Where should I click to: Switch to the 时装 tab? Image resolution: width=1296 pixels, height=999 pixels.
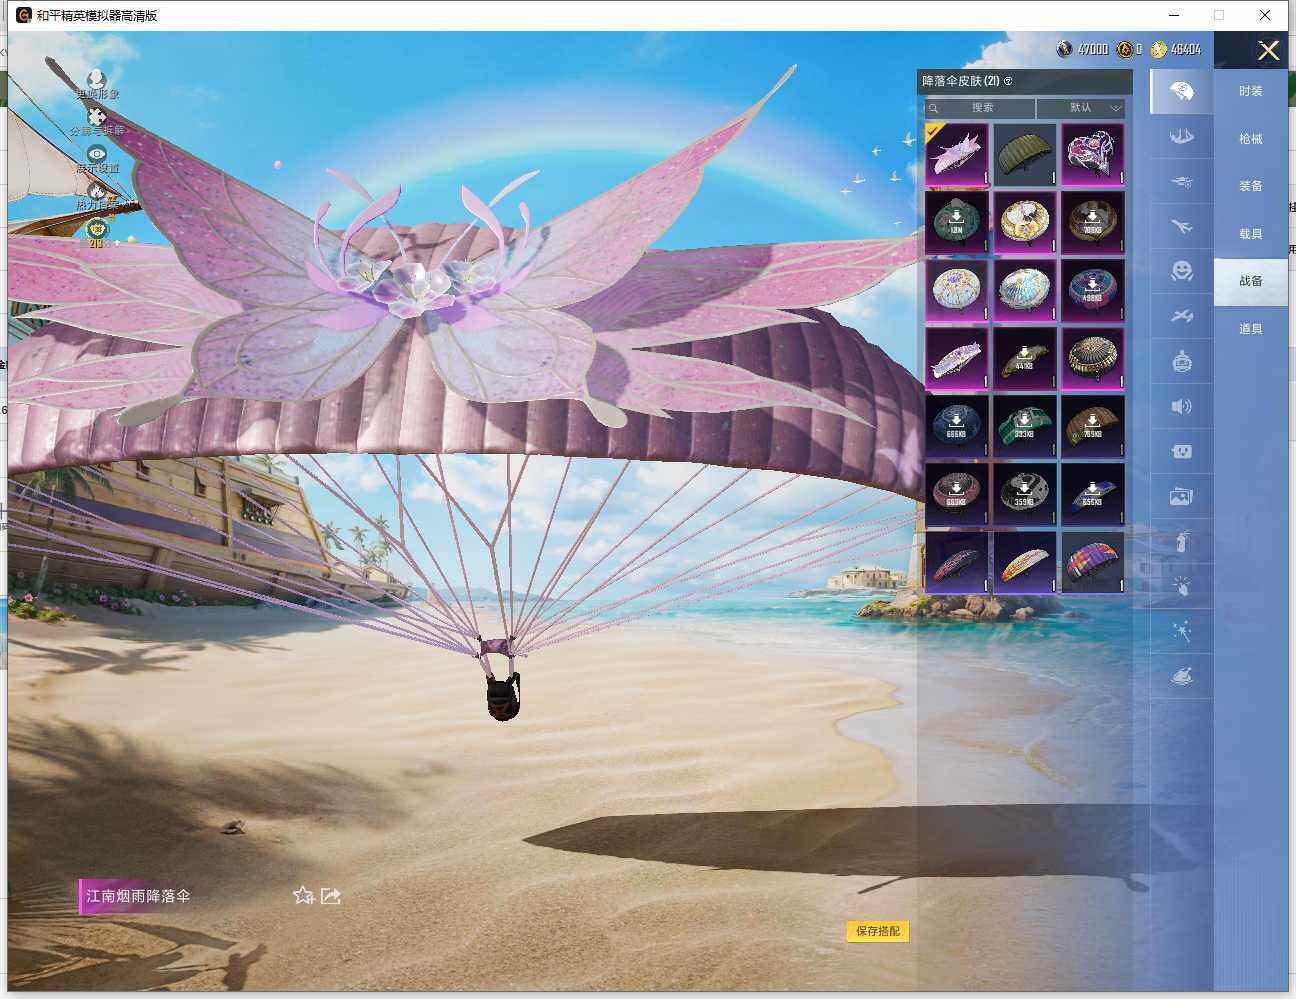[x=1251, y=91]
